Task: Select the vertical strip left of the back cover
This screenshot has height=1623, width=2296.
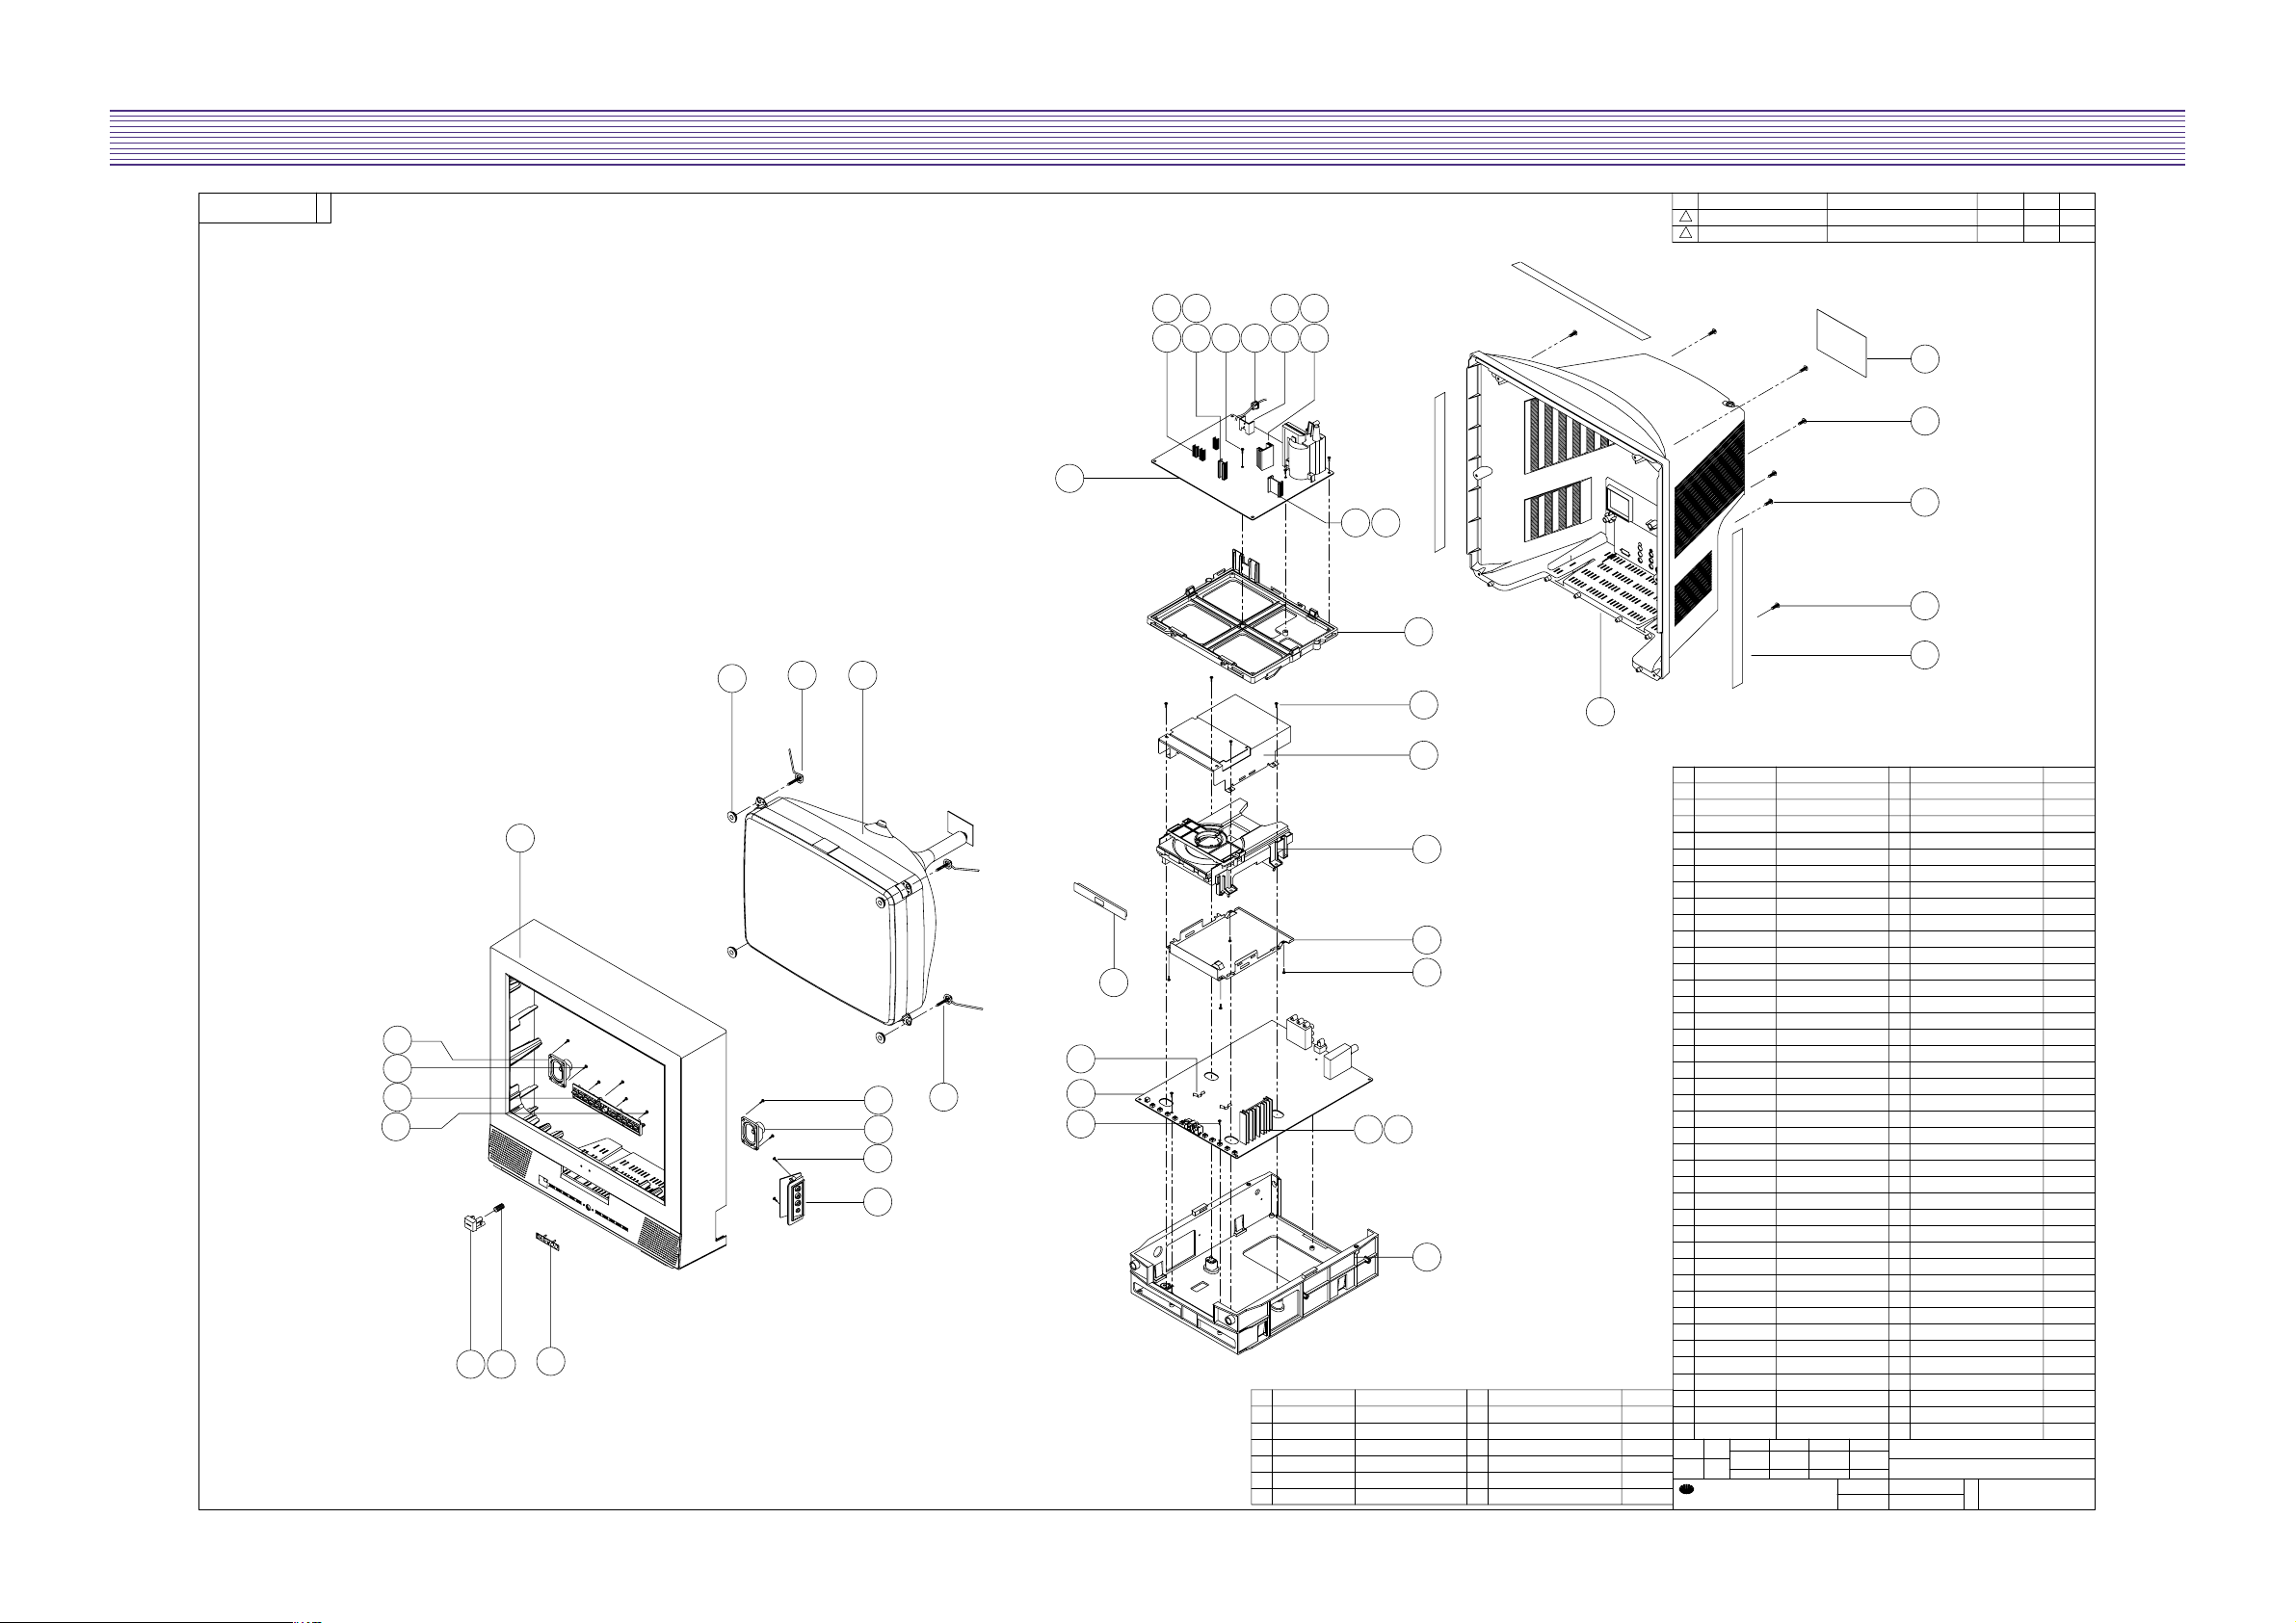Action: (x=1439, y=471)
